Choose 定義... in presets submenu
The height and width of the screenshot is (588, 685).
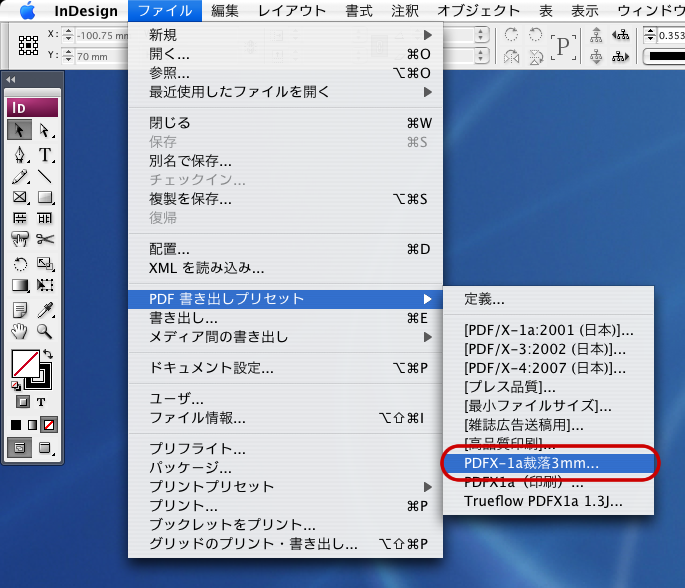click(549, 299)
